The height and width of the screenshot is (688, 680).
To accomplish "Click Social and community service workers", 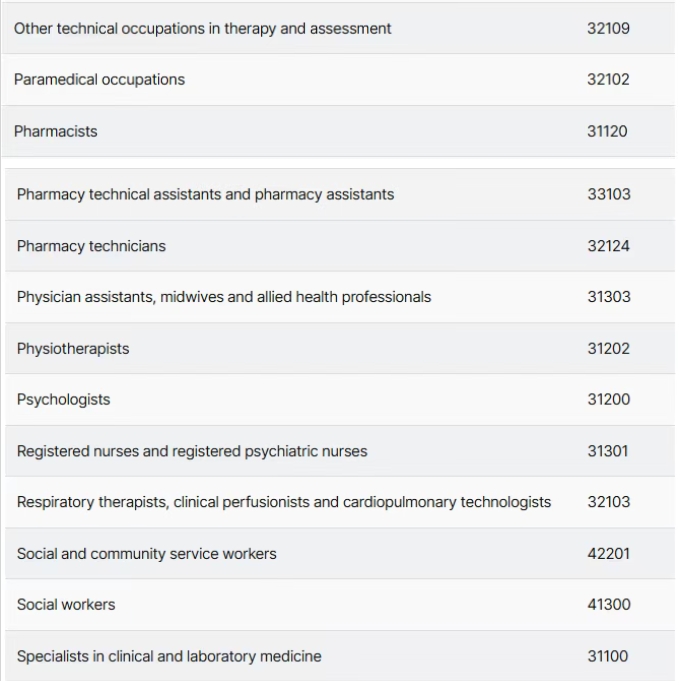I will [147, 554].
